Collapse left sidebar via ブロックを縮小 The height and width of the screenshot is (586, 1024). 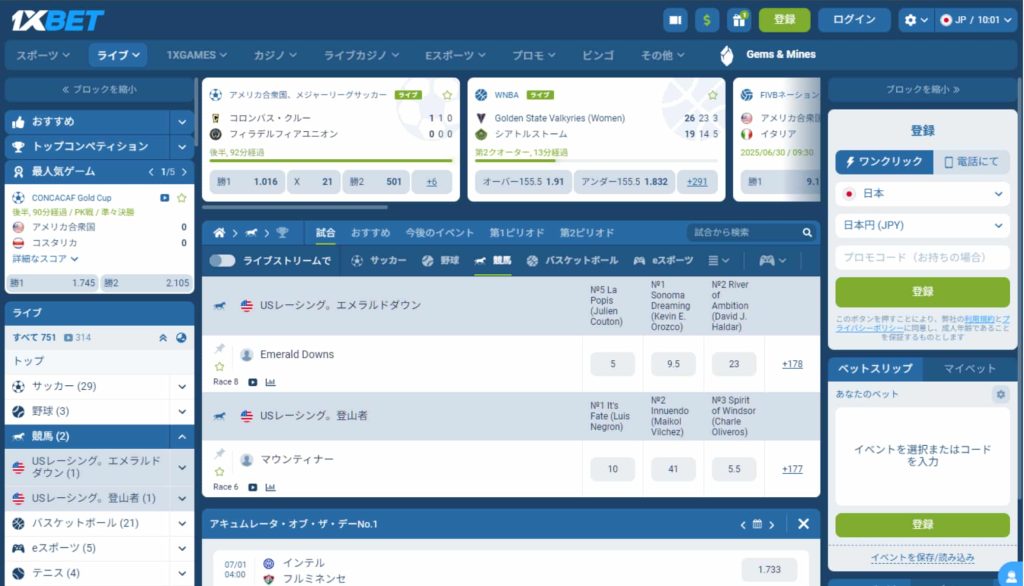[99, 90]
